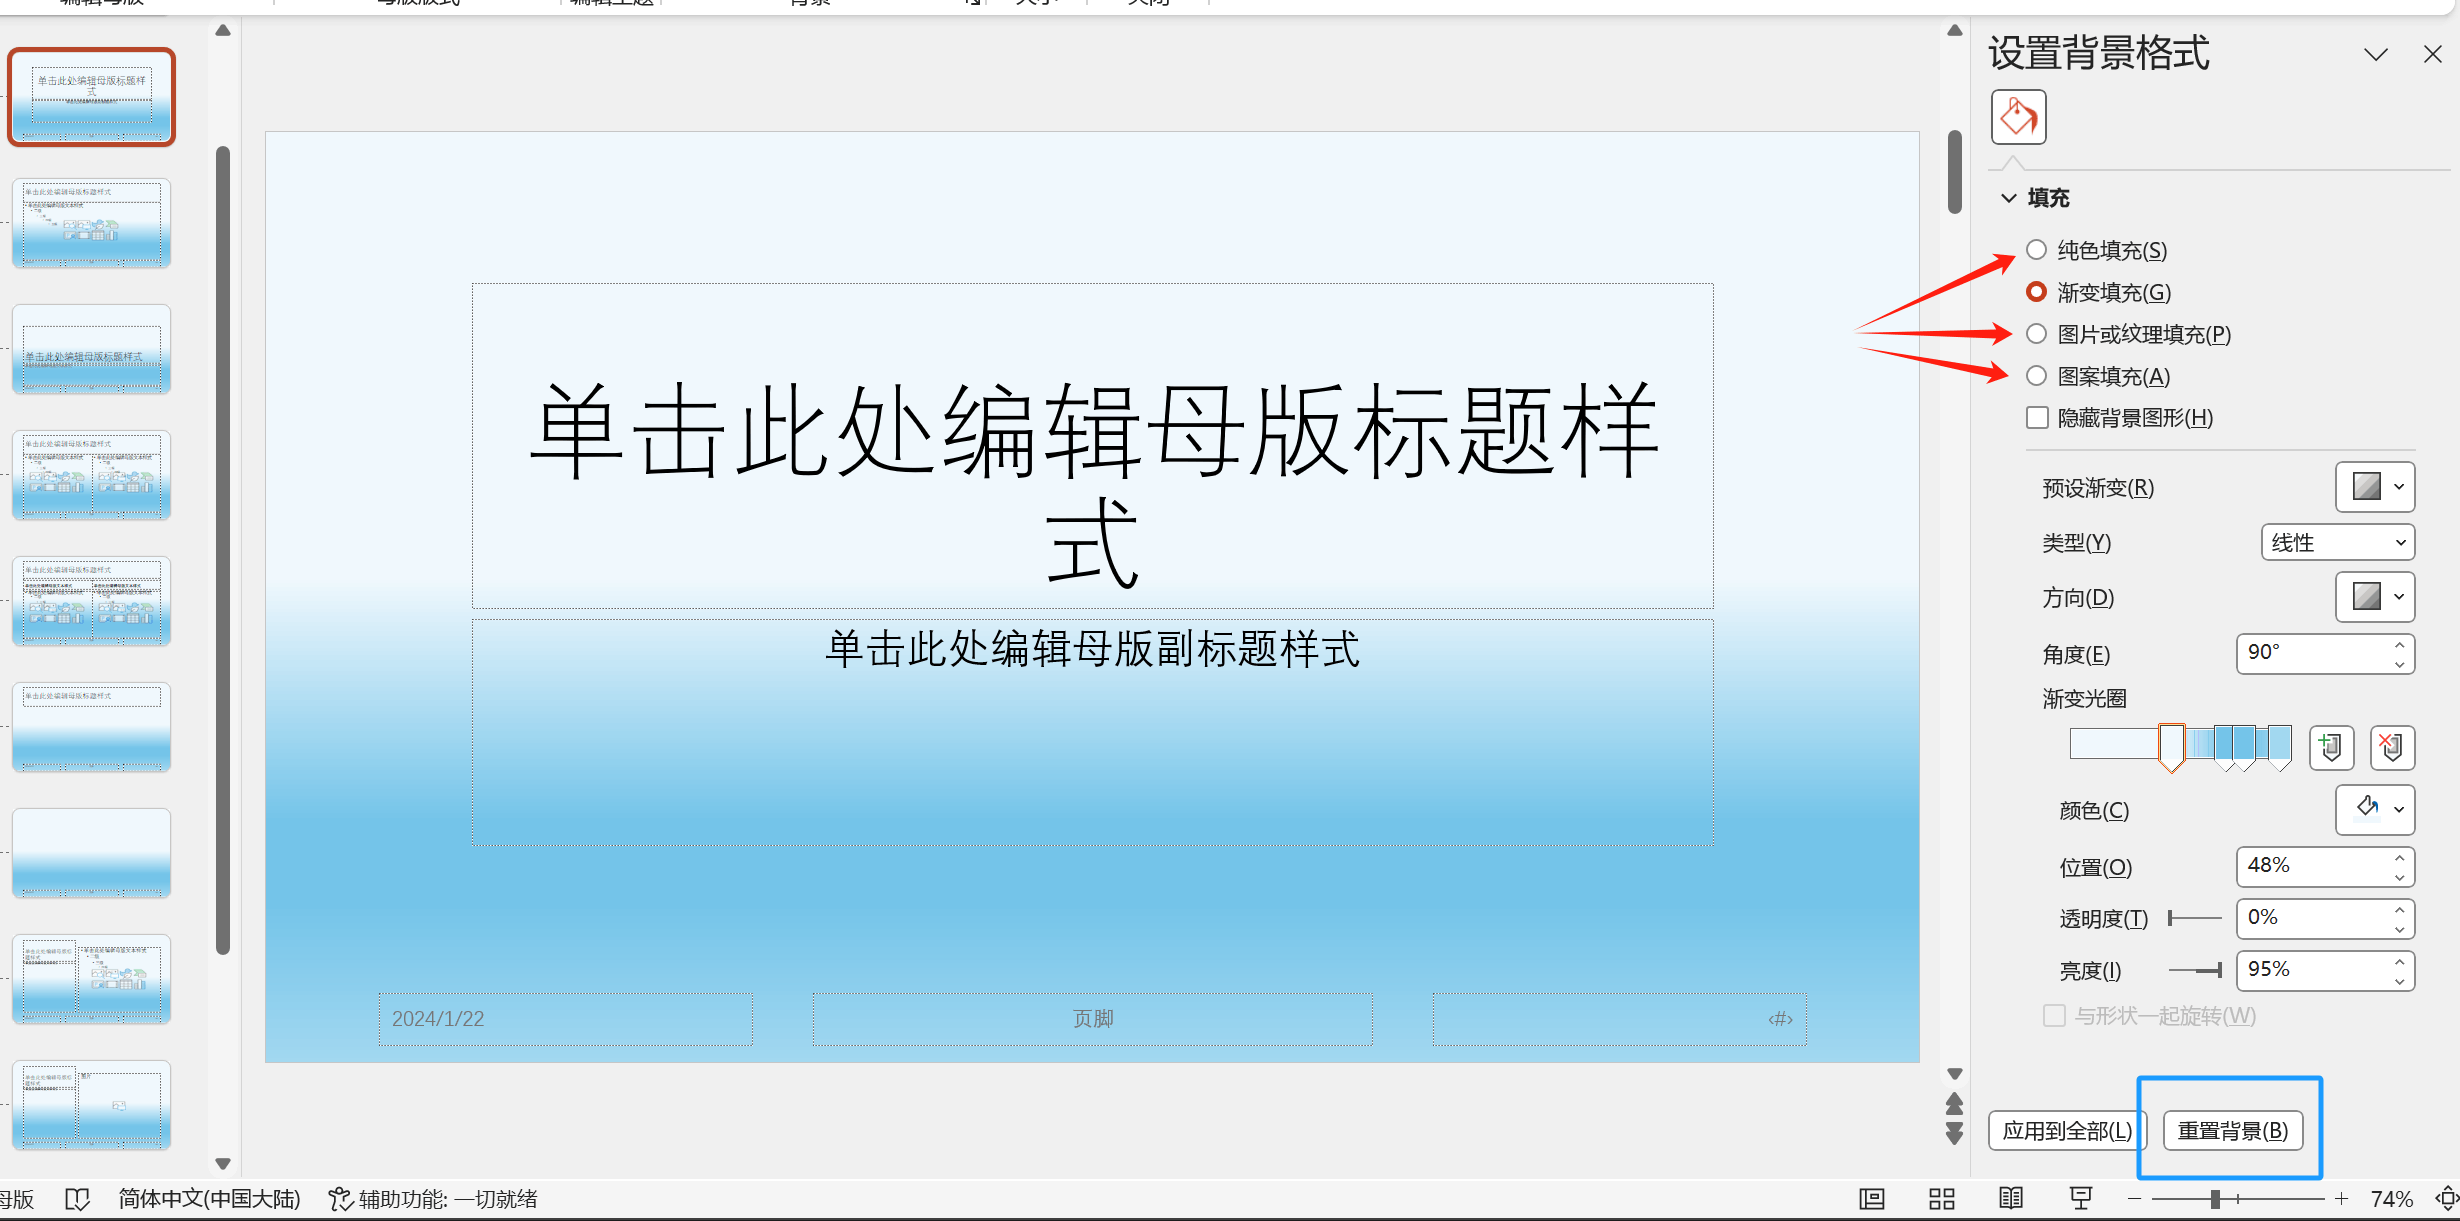Click the zoom slider handle
Viewport: 2460px width, 1221px height.
coord(2215,1198)
